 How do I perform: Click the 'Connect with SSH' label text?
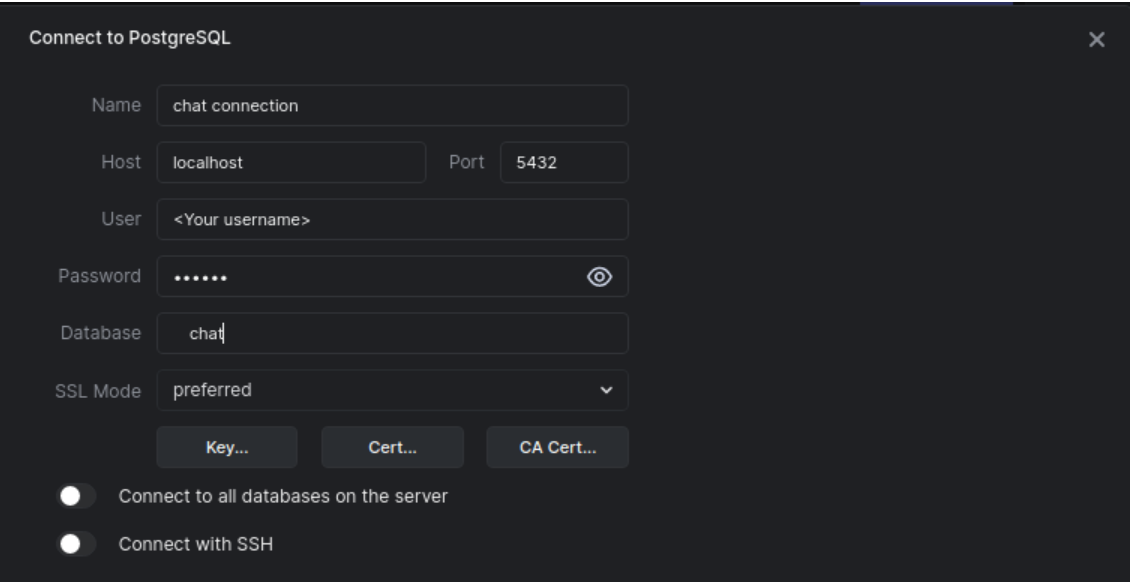click(196, 545)
